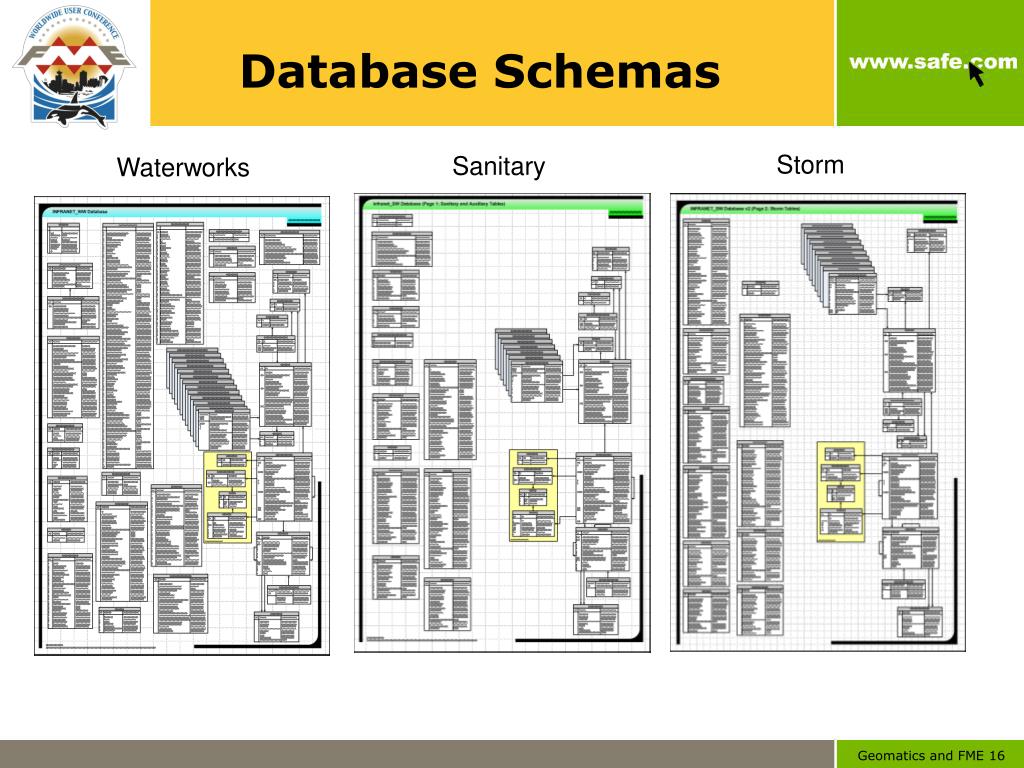The image size is (1024, 768).
Task: Open the www.safe.com link
Action: point(933,62)
